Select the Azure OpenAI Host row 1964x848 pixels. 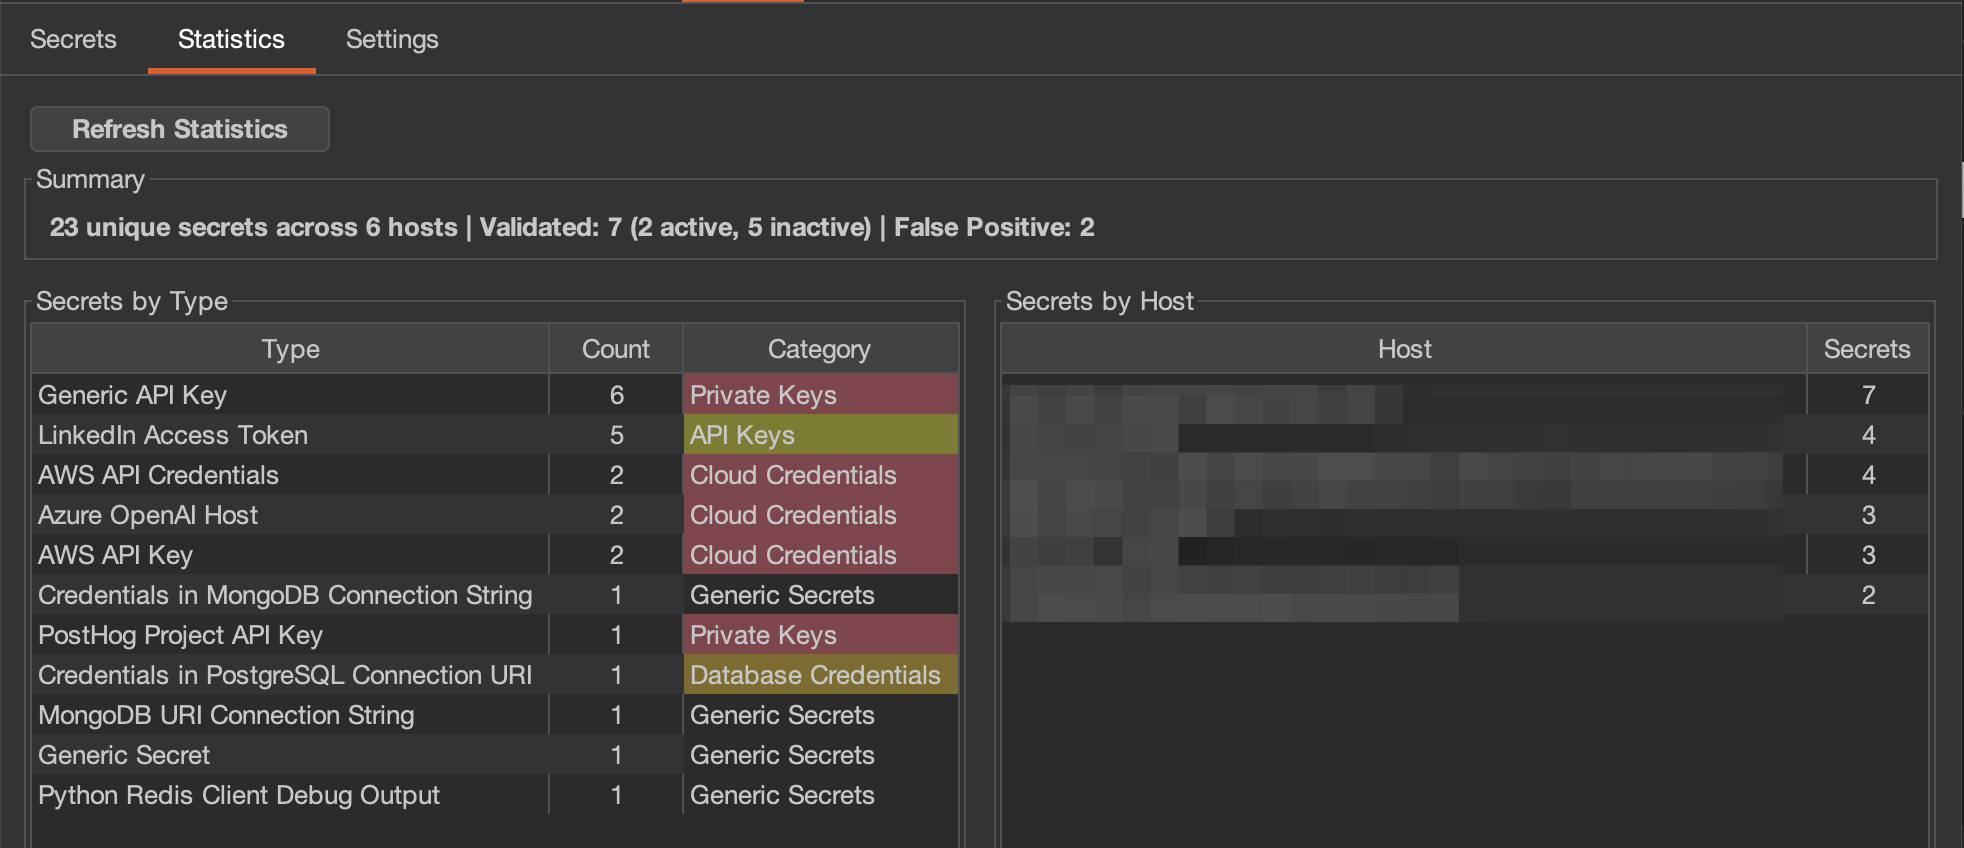[x=290, y=514]
